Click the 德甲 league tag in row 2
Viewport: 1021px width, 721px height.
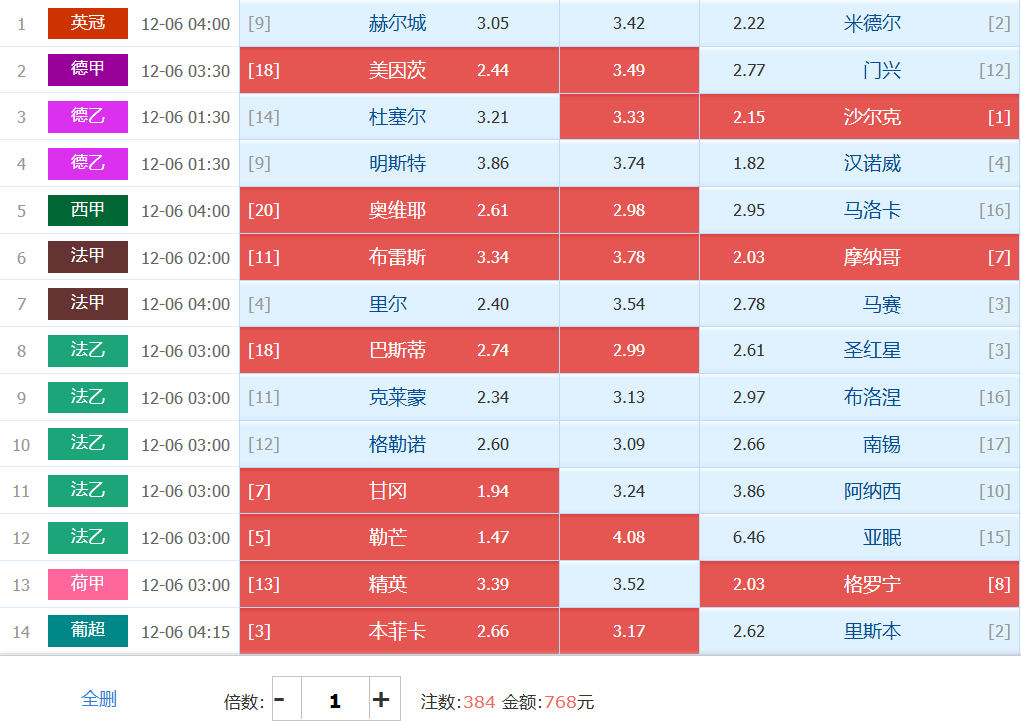pos(88,70)
